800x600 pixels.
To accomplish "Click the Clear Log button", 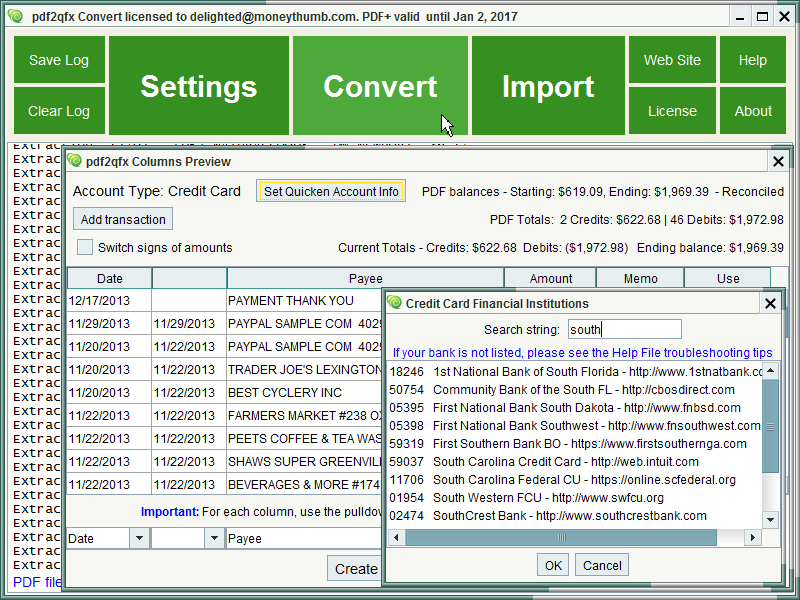I will [x=59, y=111].
